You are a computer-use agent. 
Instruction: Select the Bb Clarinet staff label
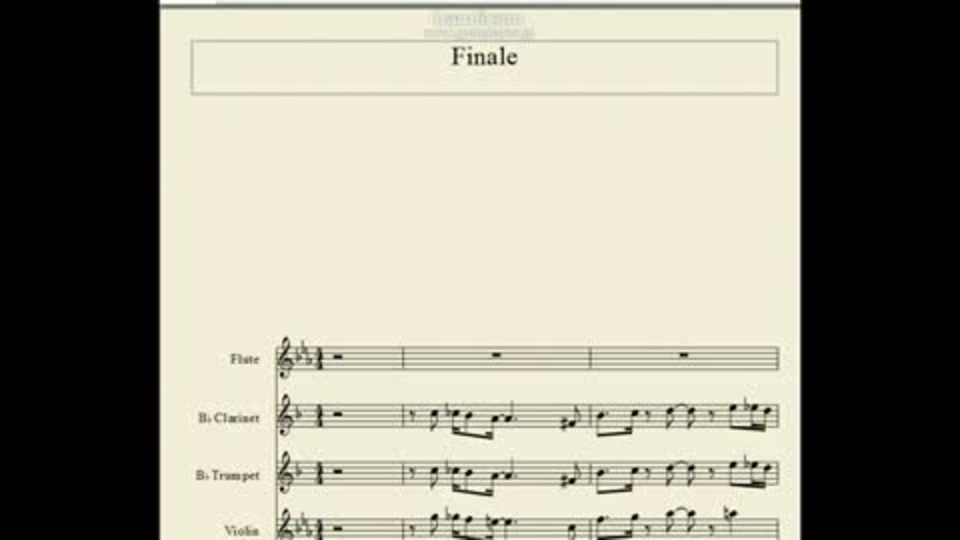pyautogui.click(x=228, y=418)
